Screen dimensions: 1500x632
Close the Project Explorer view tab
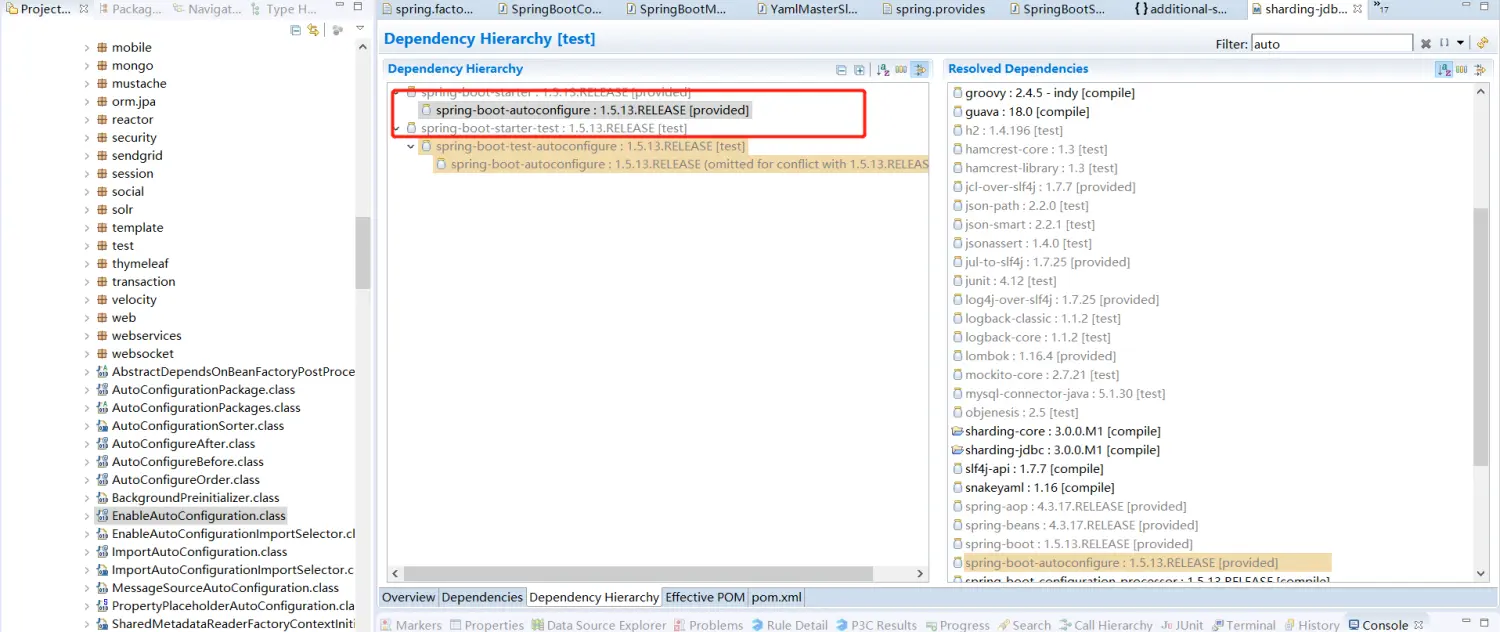pyautogui.click(x=83, y=9)
